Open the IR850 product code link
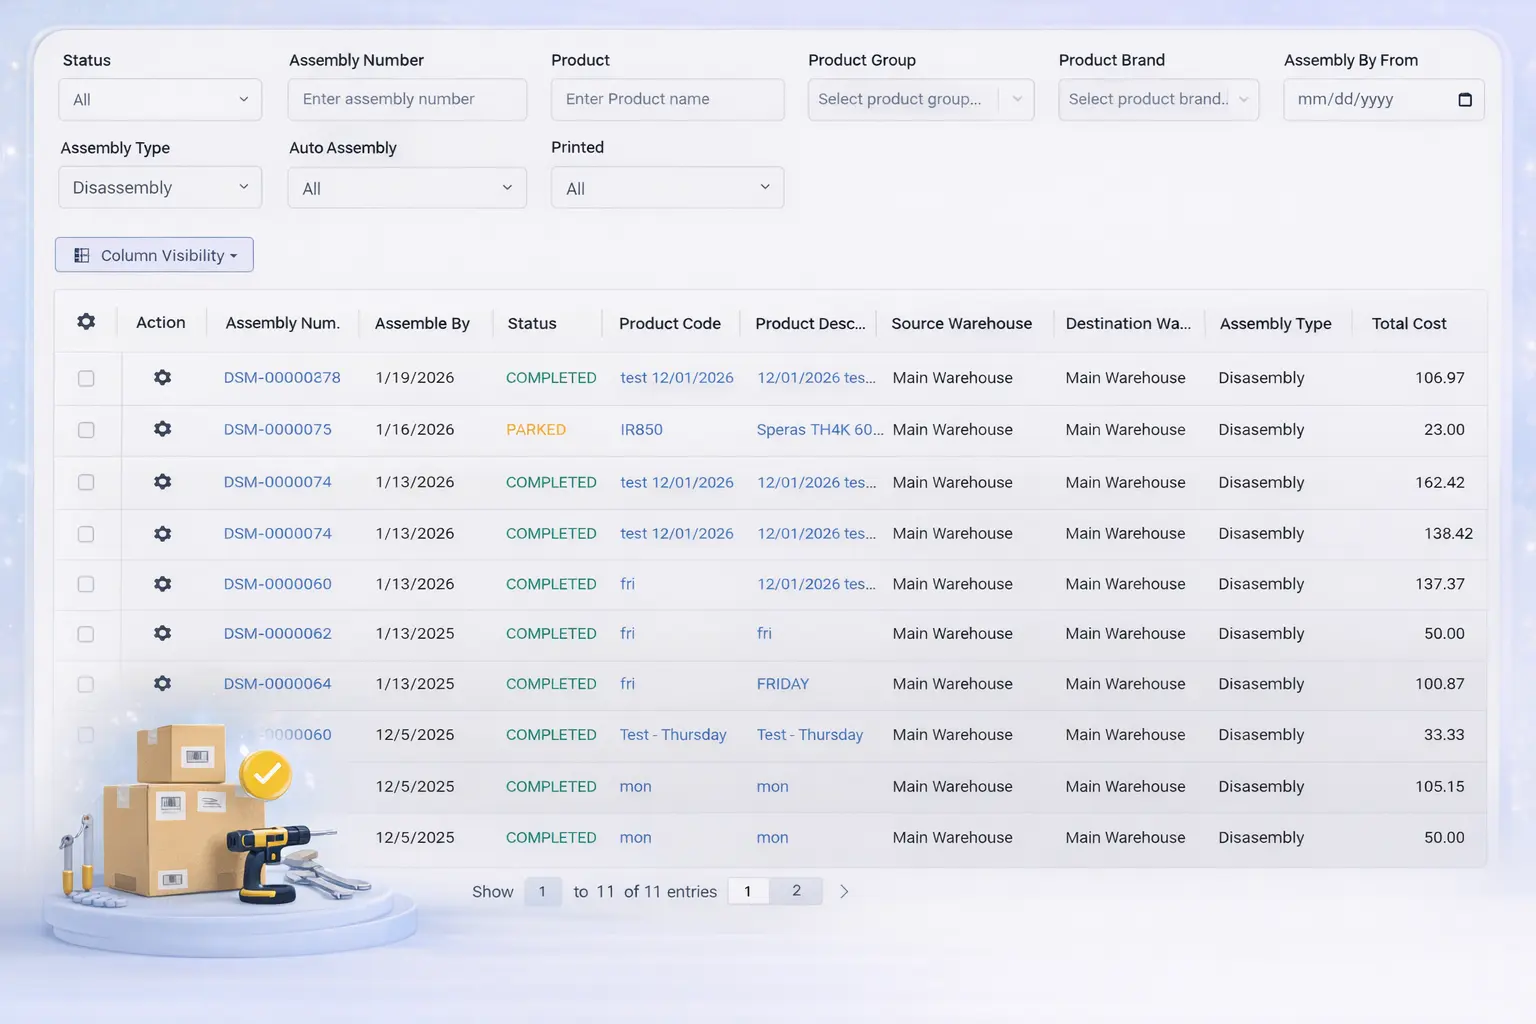Viewport: 1536px width, 1024px height. (641, 430)
